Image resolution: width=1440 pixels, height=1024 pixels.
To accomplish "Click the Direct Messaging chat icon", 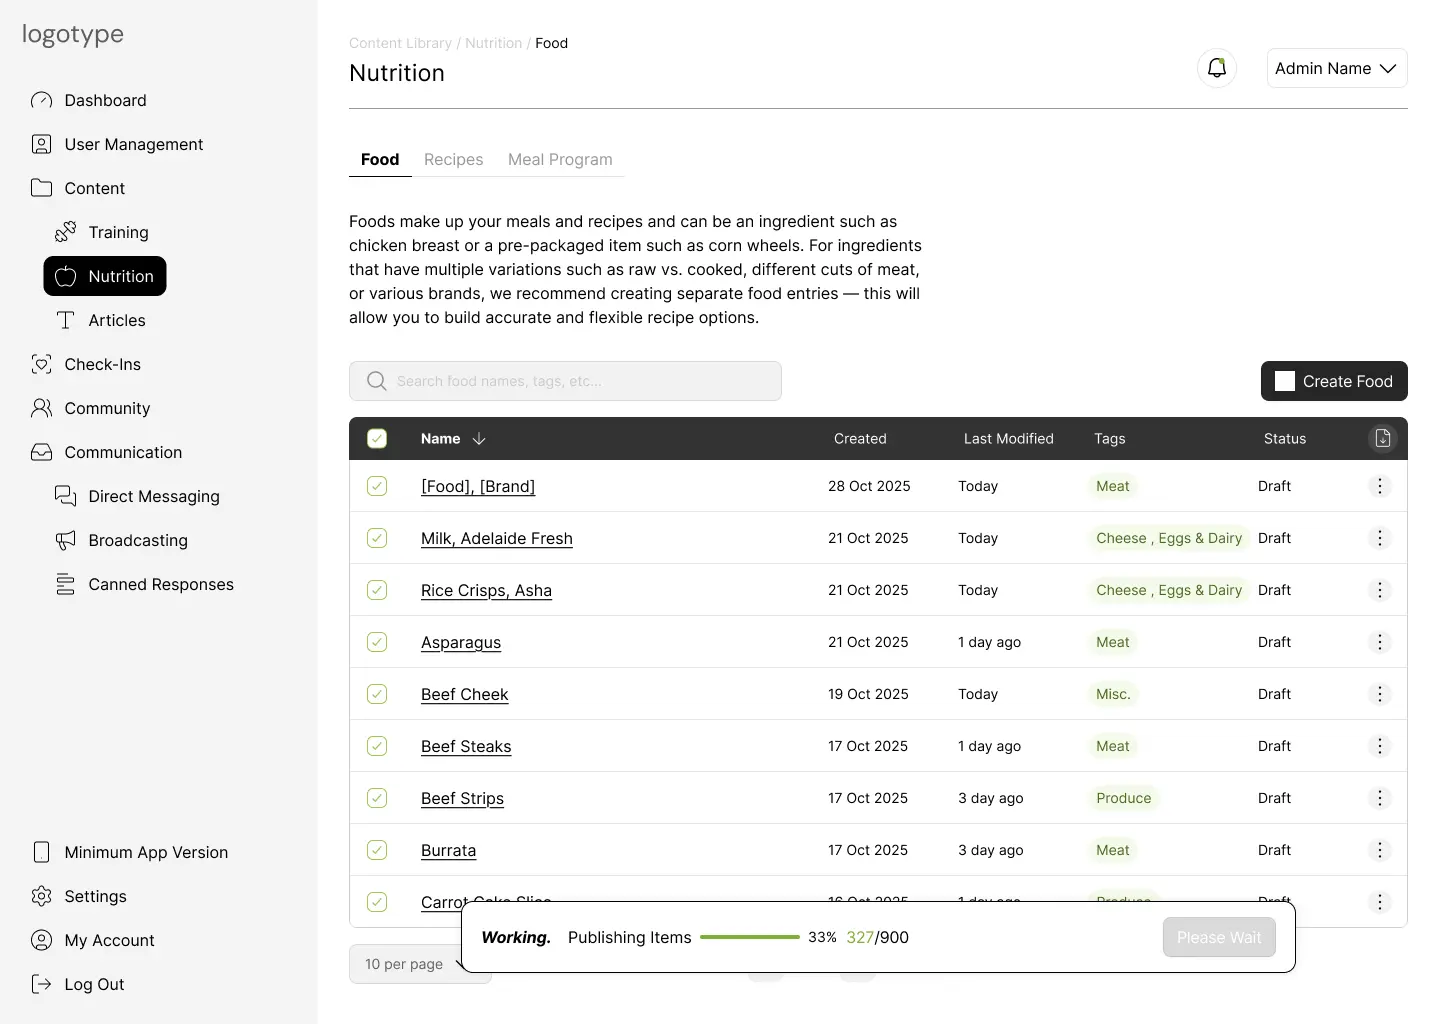I will click(65, 496).
